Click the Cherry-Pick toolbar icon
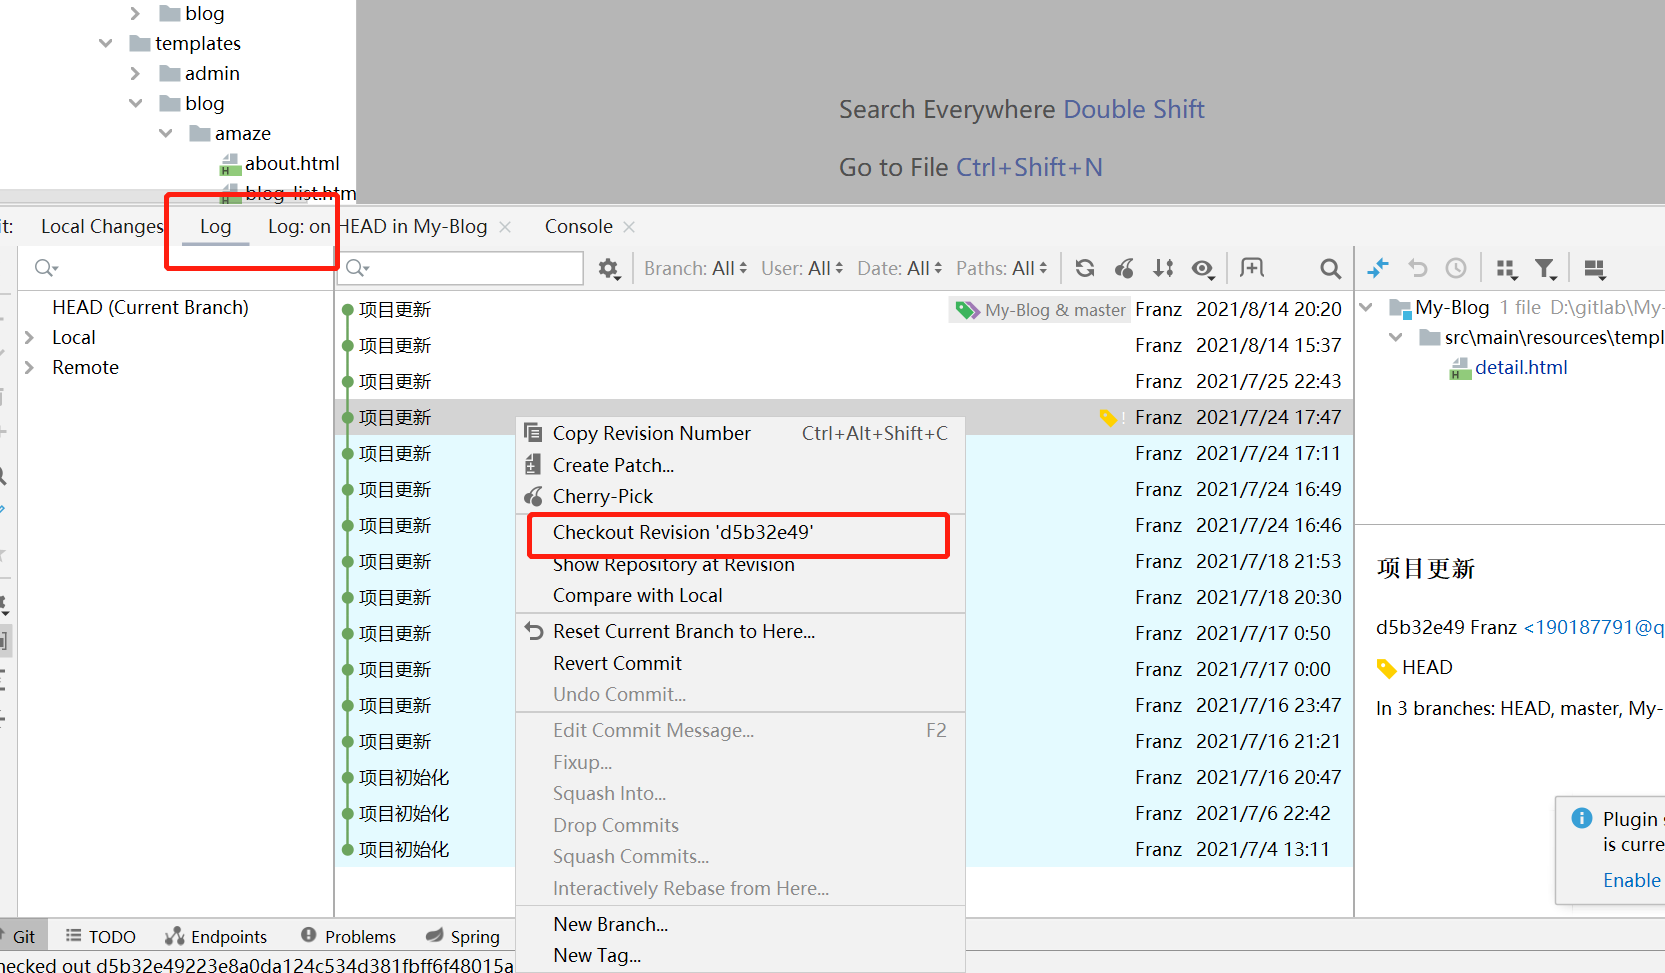The image size is (1665, 973). pos(1124,268)
